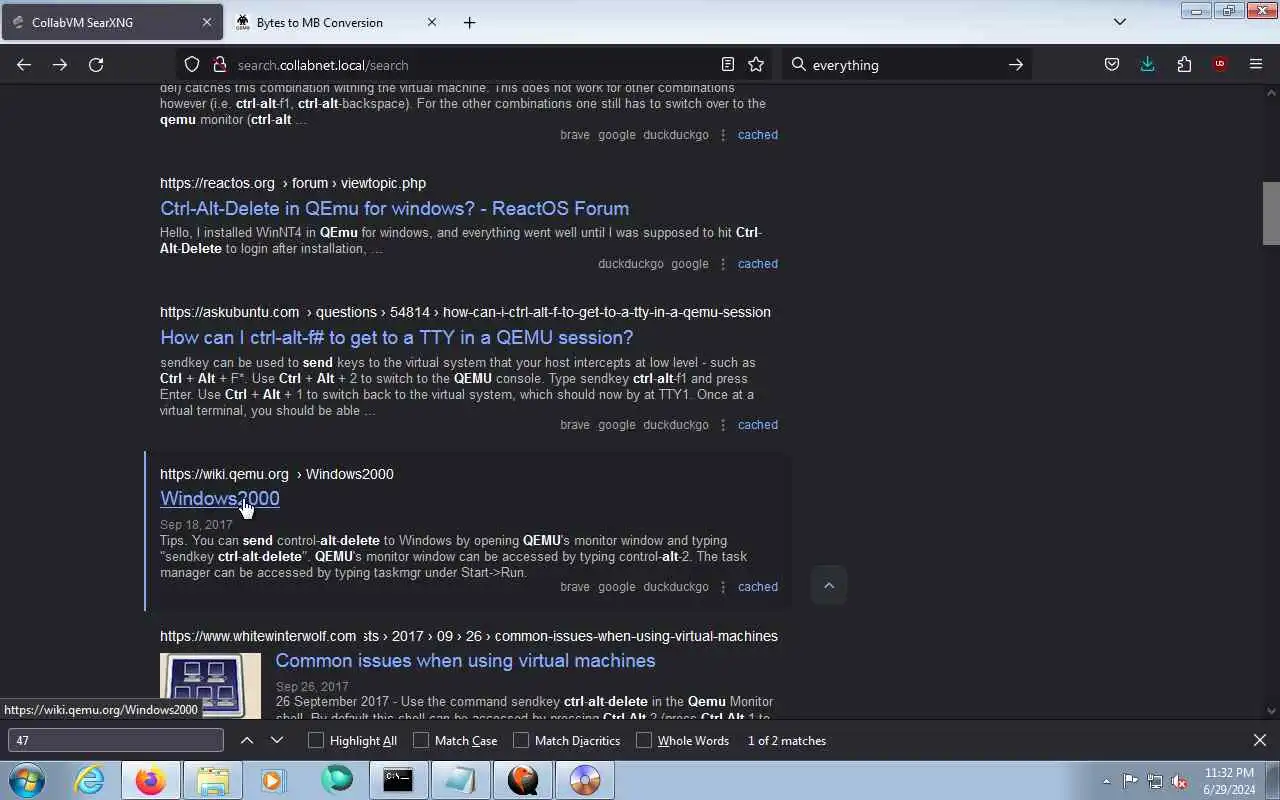1280x800 pixels.
Task: Open cached link for the topmost result
Action: click(757, 135)
